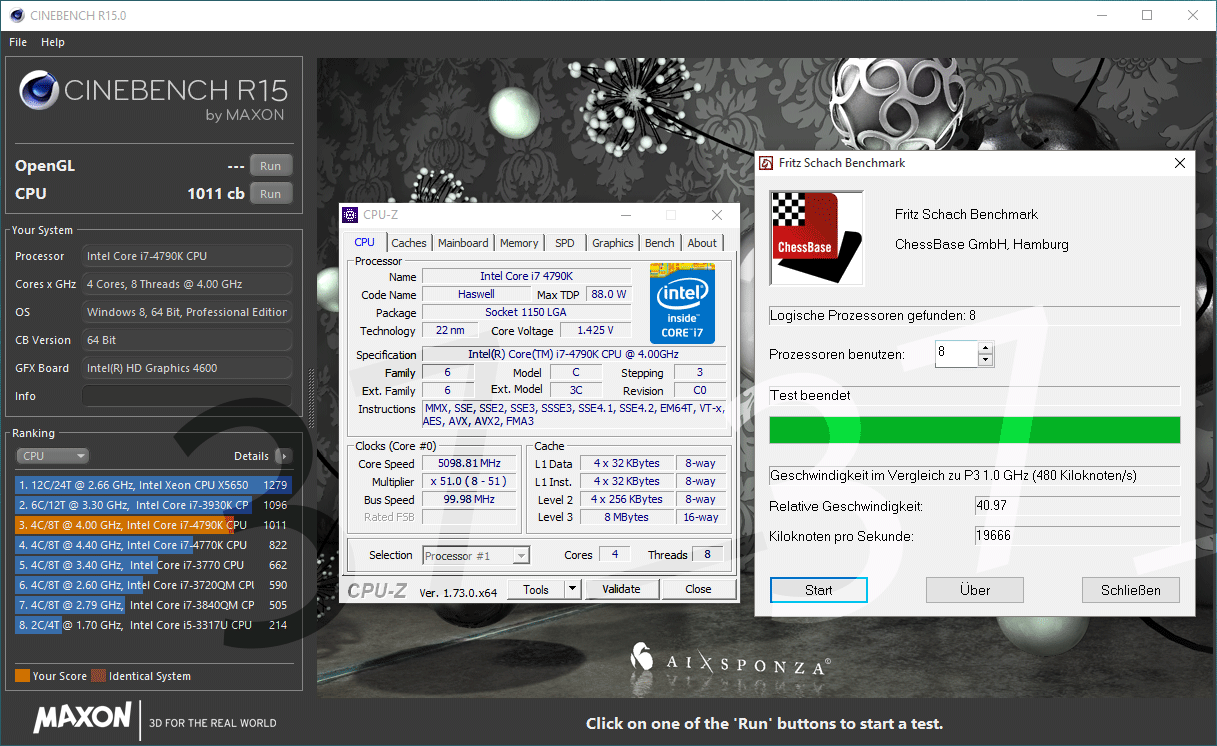The height and width of the screenshot is (746, 1217).
Task: Click the Processor field Intel Core i7-4790K
Action: point(187,256)
